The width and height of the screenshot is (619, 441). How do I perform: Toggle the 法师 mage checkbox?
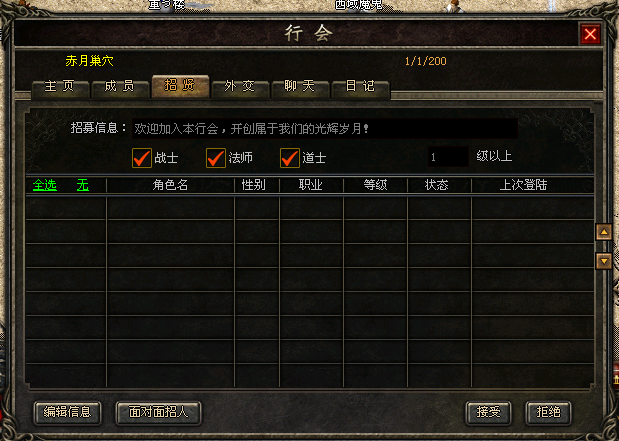pyautogui.click(x=216, y=158)
